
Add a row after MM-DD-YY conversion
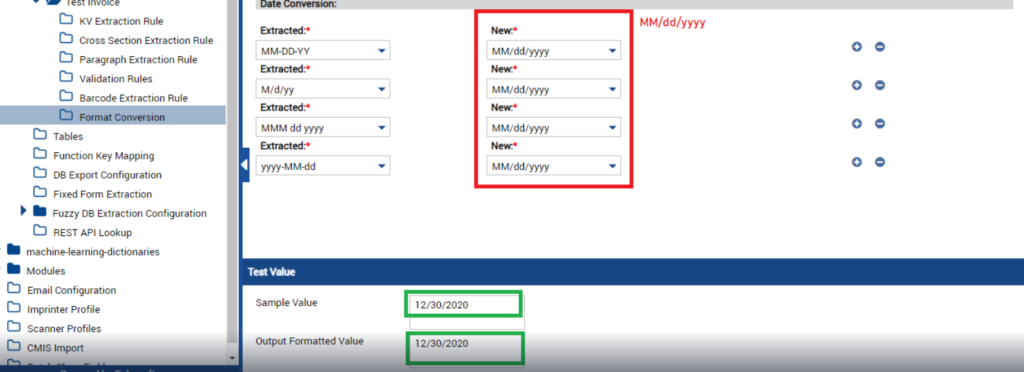pyautogui.click(x=857, y=47)
